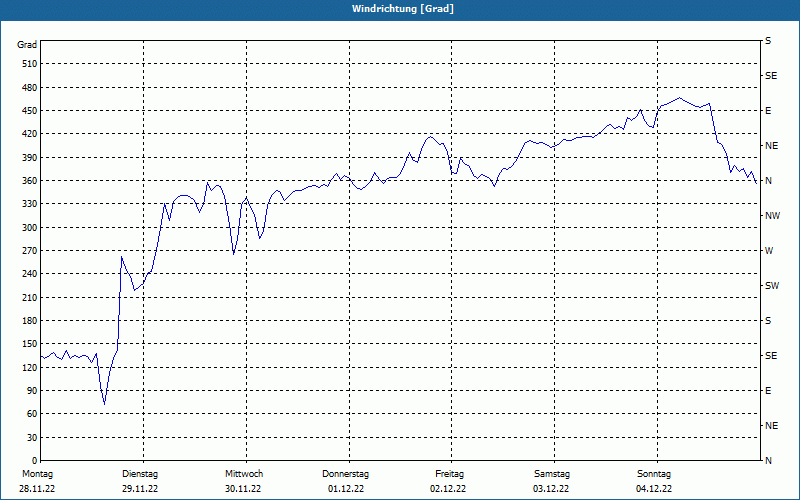Click the chart title 'Windrichtung [Grad]'

coord(403,9)
